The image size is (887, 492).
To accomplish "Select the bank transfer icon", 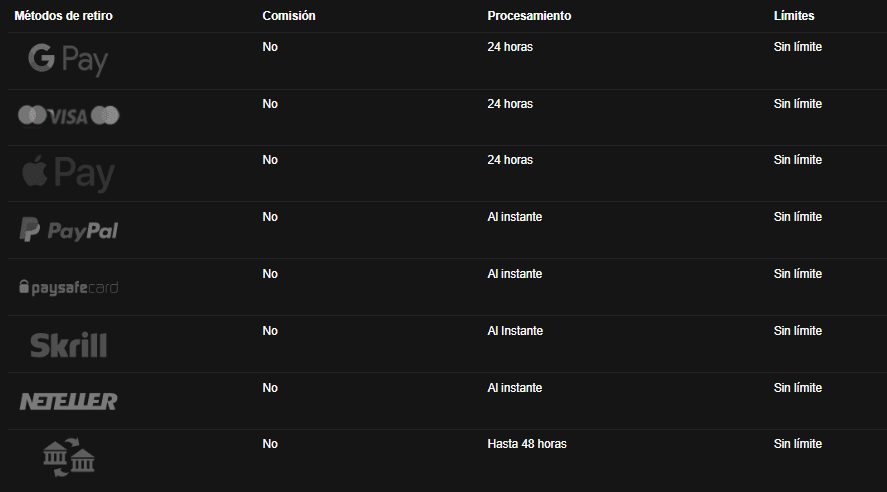I will tap(68, 458).
